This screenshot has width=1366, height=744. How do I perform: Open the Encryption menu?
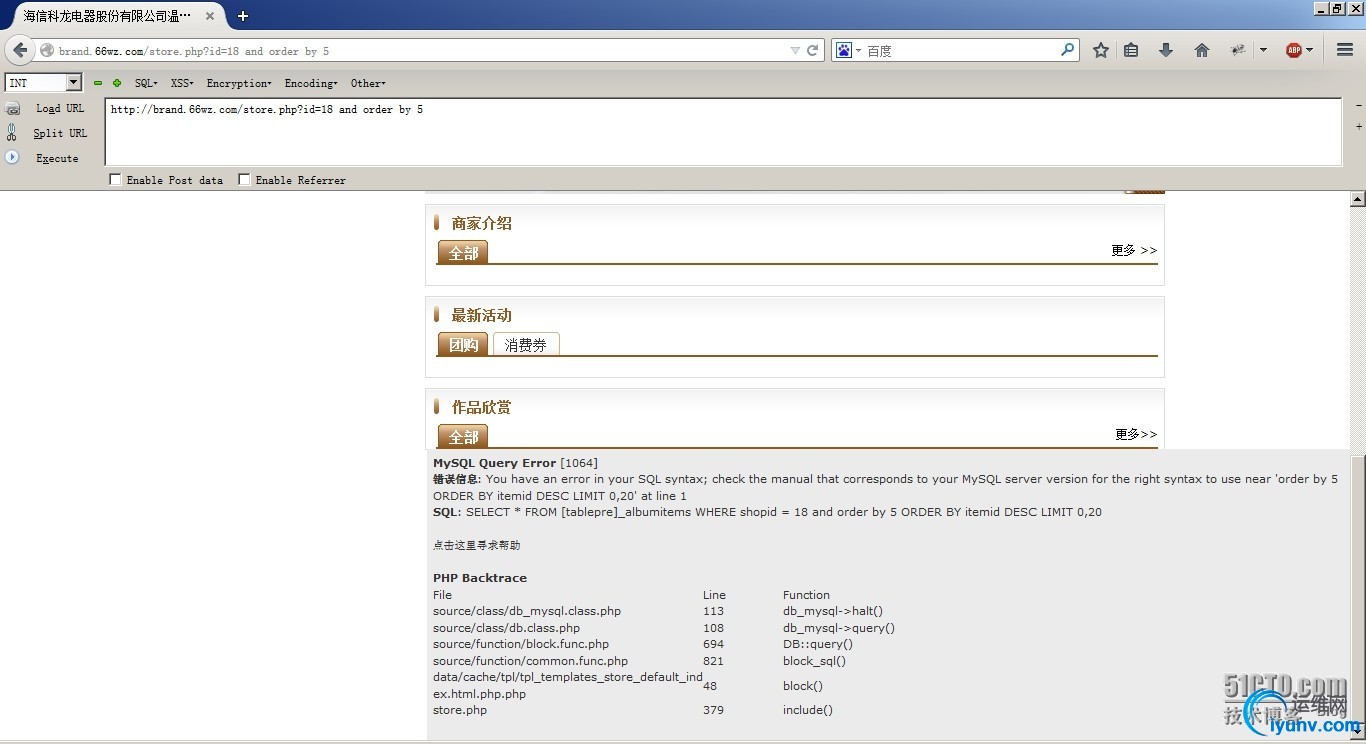click(239, 83)
